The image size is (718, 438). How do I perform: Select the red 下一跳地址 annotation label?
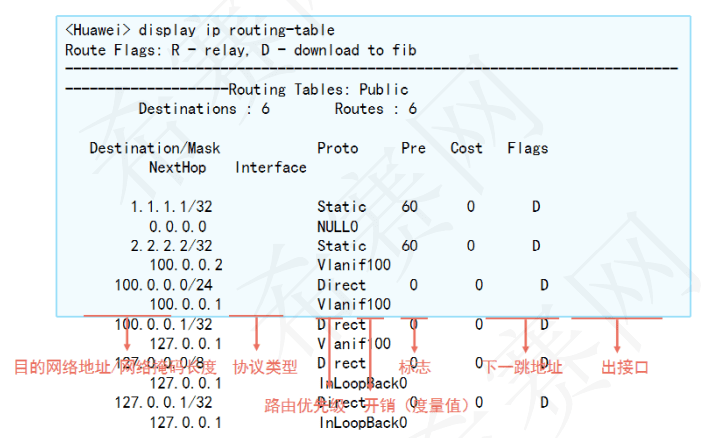[523, 367]
